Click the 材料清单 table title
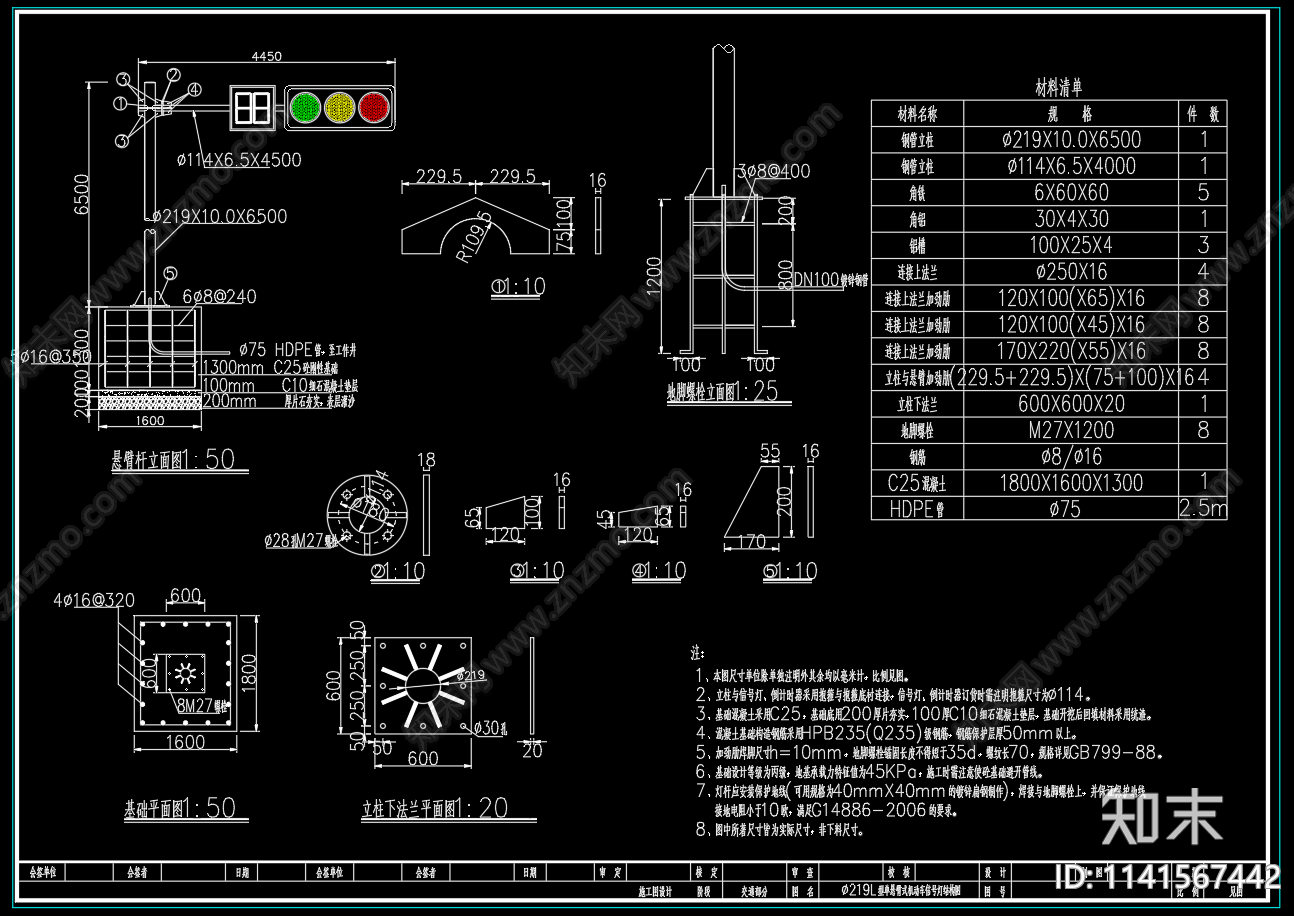This screenshot has height=916, width=1294. pyautogui.click(x=1058, y=88)
